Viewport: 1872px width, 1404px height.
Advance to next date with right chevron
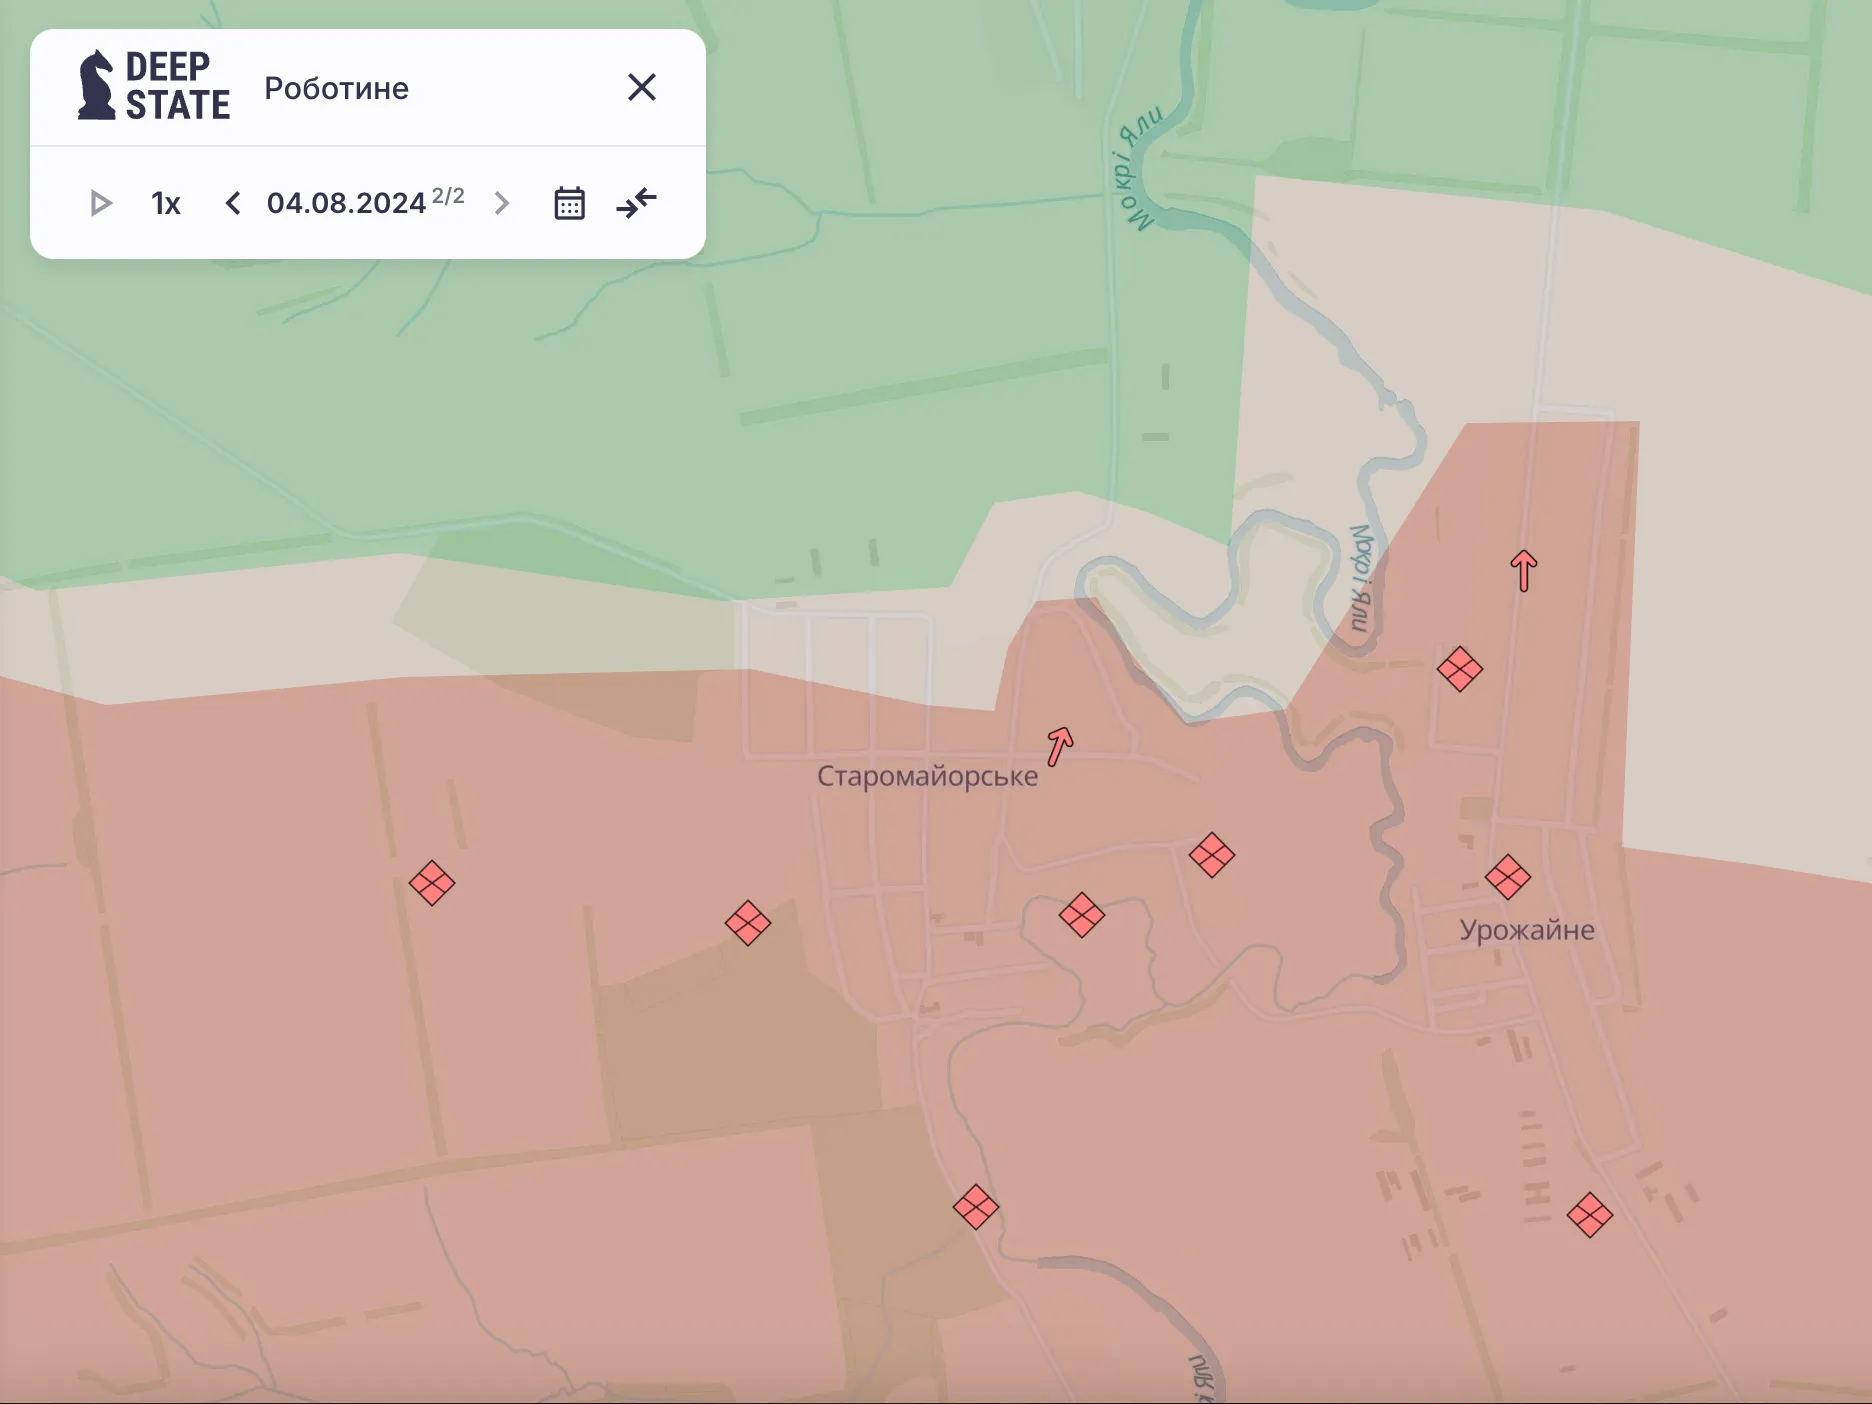pos(502,204)
